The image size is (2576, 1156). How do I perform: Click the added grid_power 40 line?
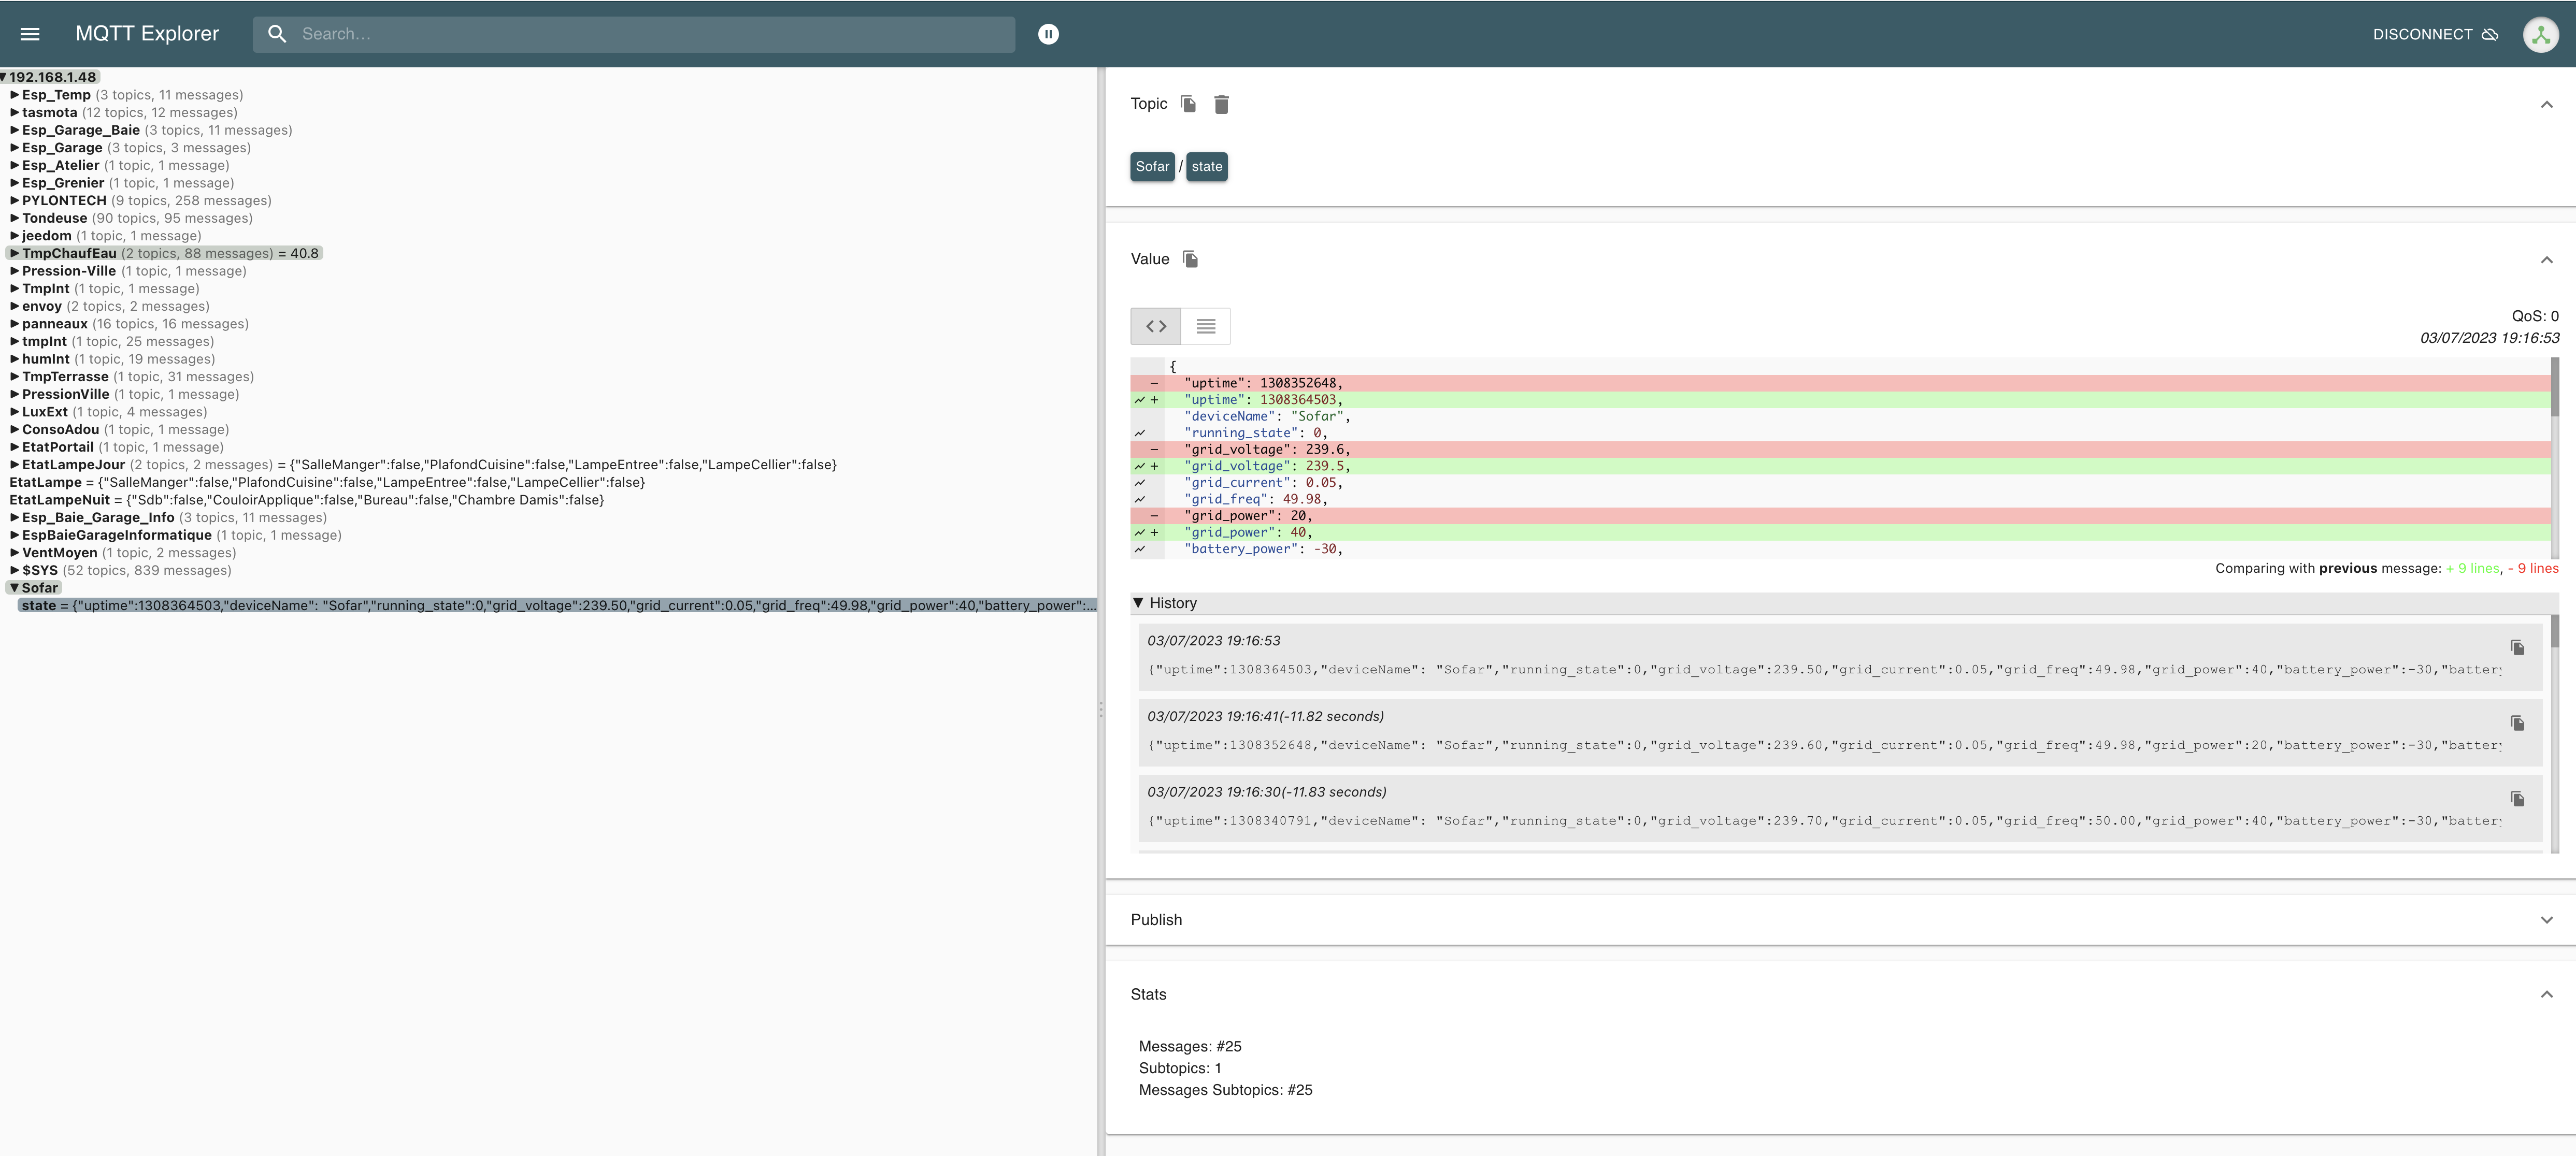1840,533
